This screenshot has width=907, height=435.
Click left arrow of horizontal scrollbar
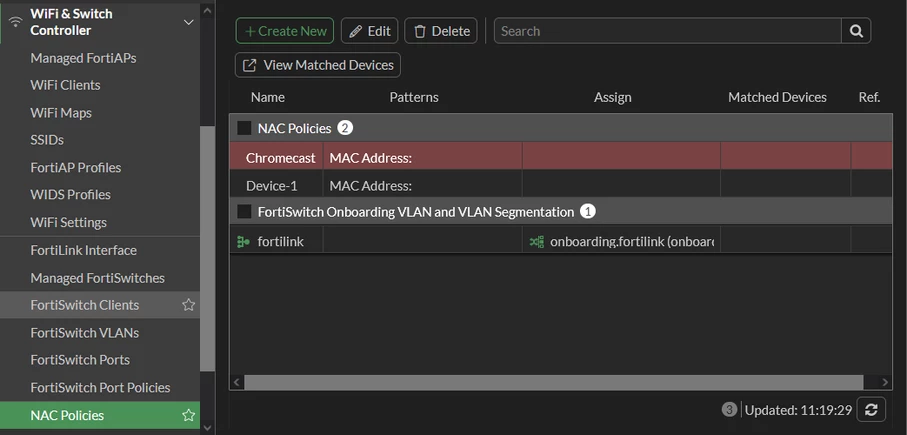(236, 382)
